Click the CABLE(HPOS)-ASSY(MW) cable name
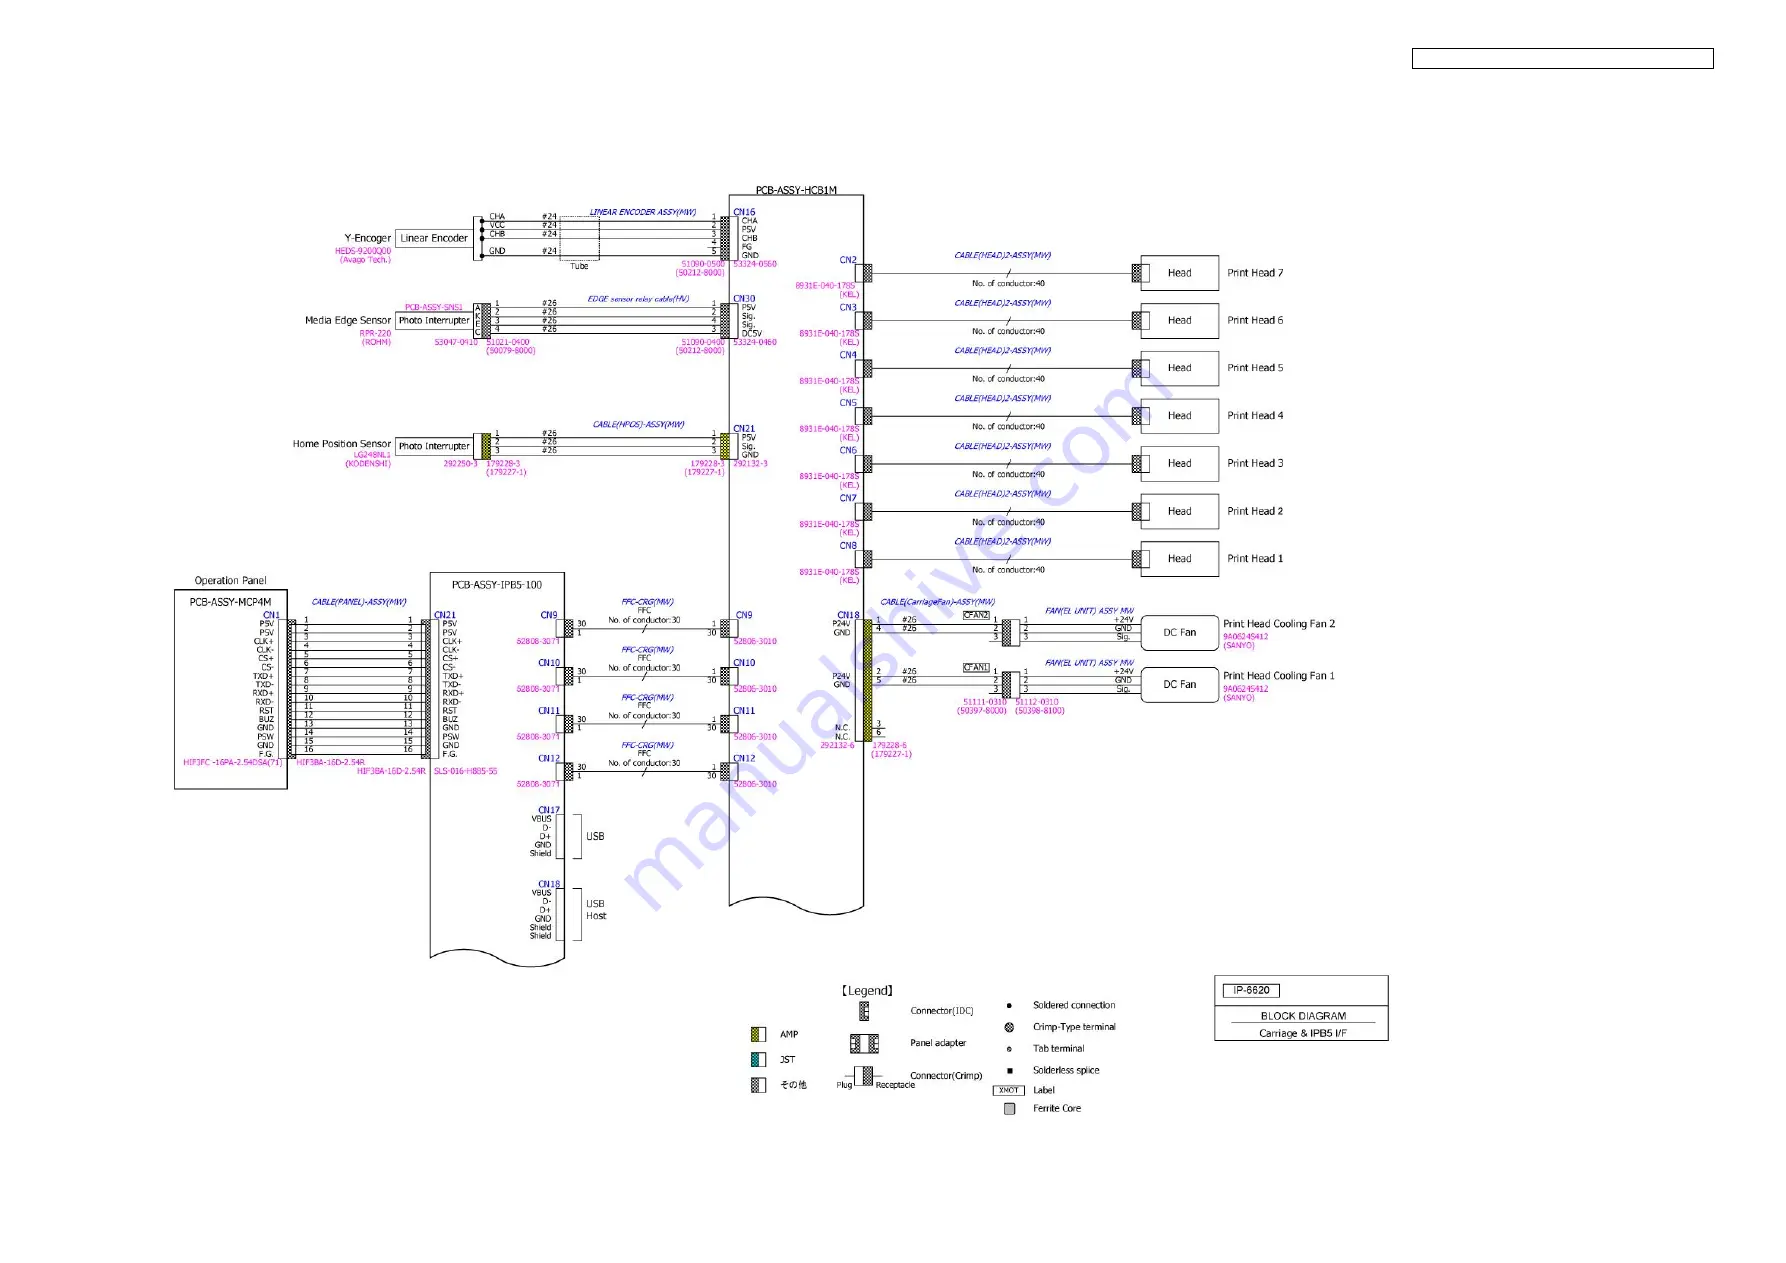Viewport: 1786px width, 1263px height. [638, 424]
